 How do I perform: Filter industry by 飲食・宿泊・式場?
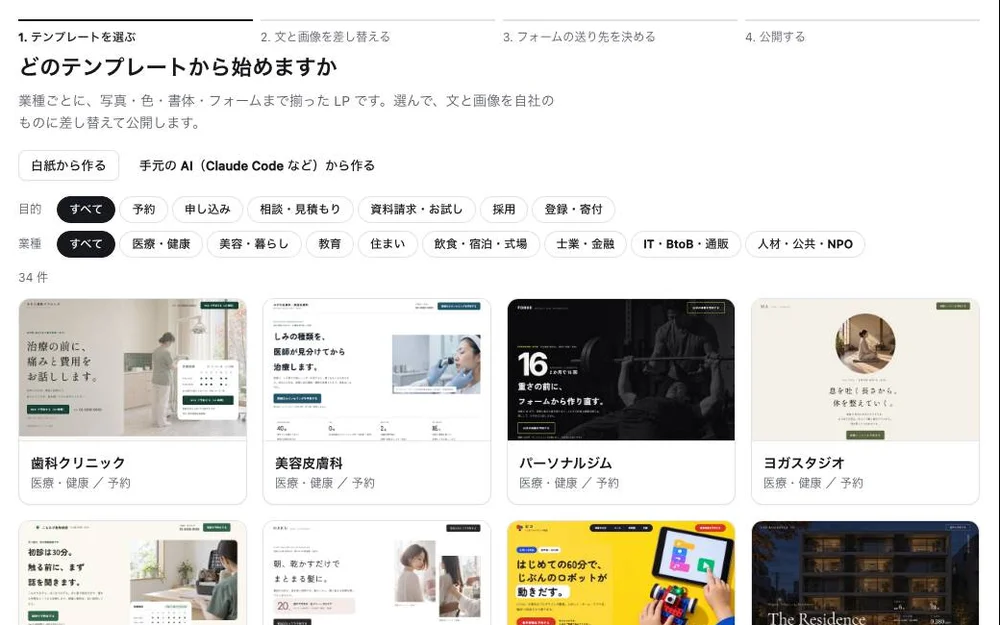point(481,244)
